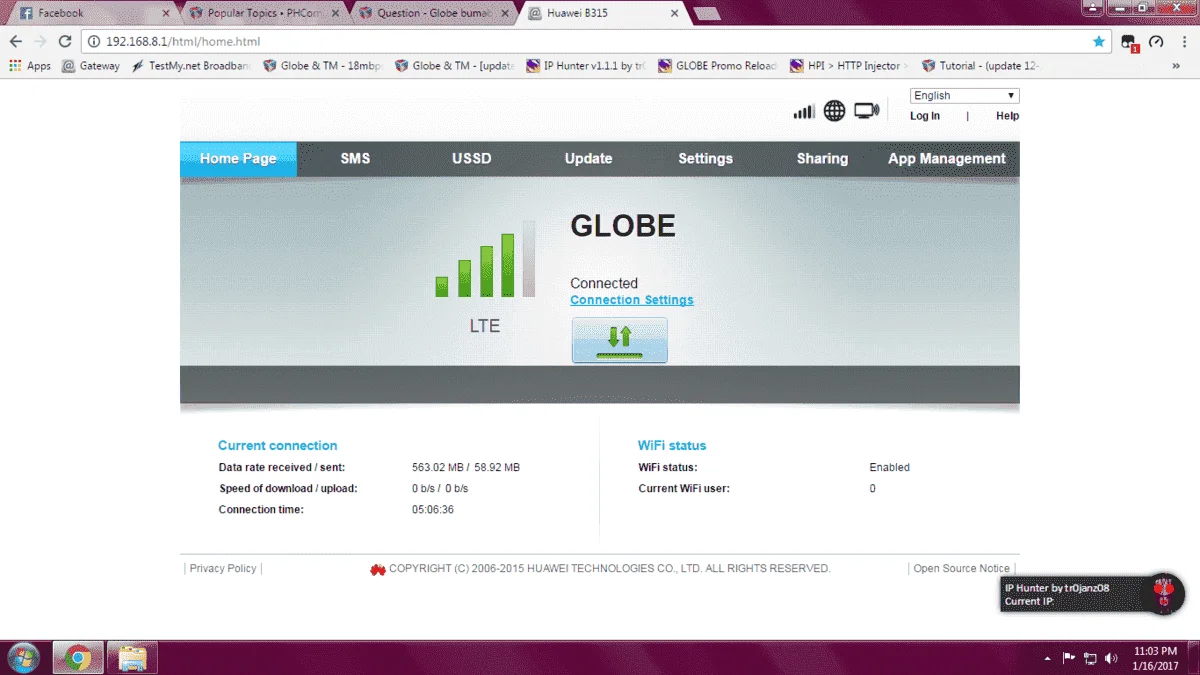Open the Globe & TM - [update bookmark
This screenshot has height=675, width=1200.
point(454,66)
